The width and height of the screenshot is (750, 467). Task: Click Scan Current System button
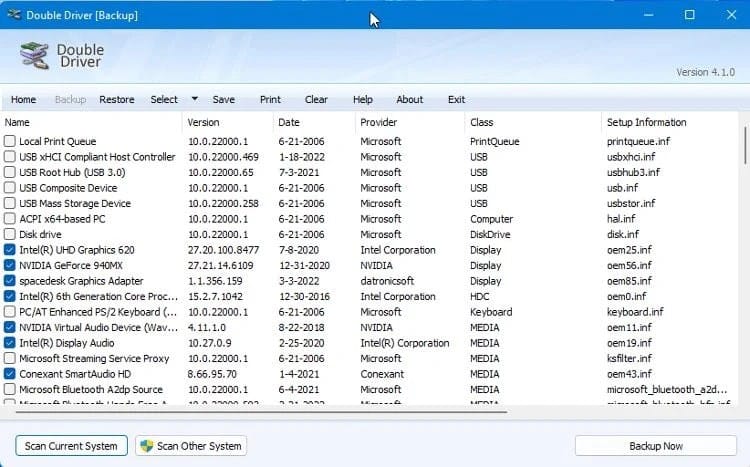[x=70, y=446]
